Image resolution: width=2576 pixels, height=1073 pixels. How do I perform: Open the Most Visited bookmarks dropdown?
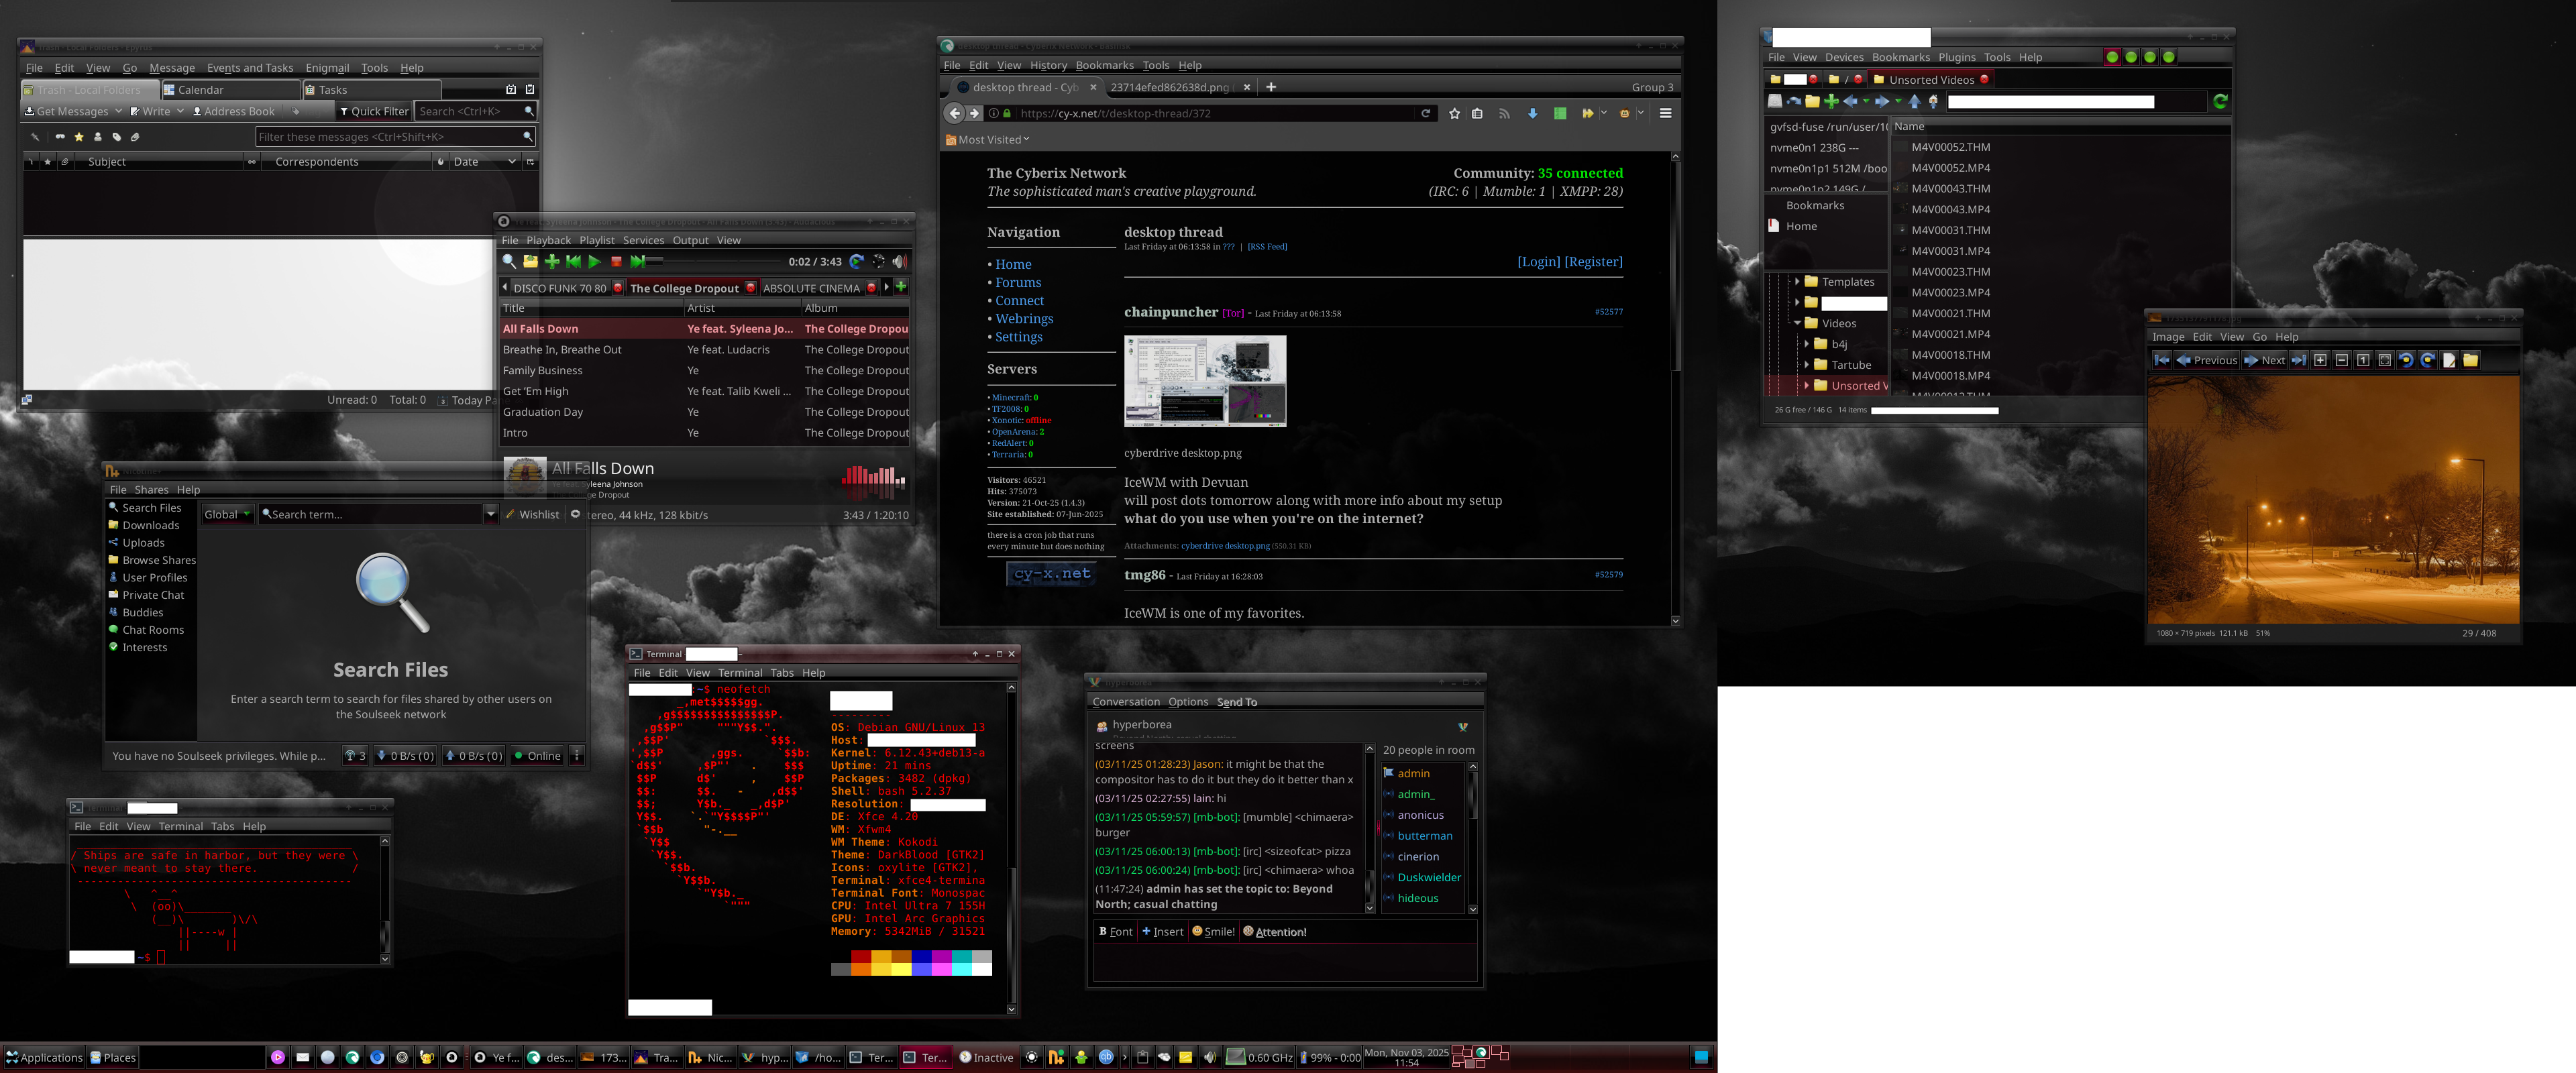tap(987, 140)
